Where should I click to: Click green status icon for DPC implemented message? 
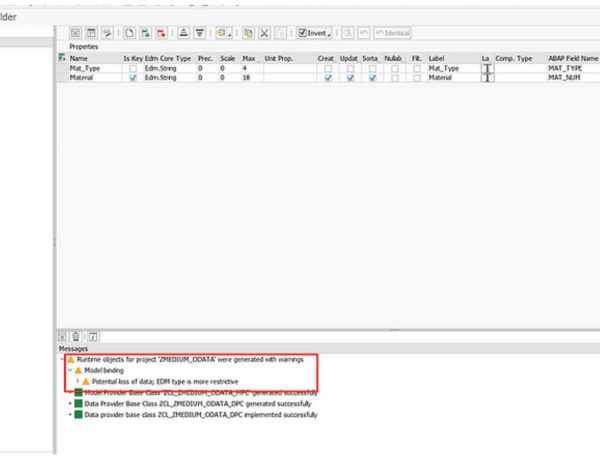[x=78, y=414]
